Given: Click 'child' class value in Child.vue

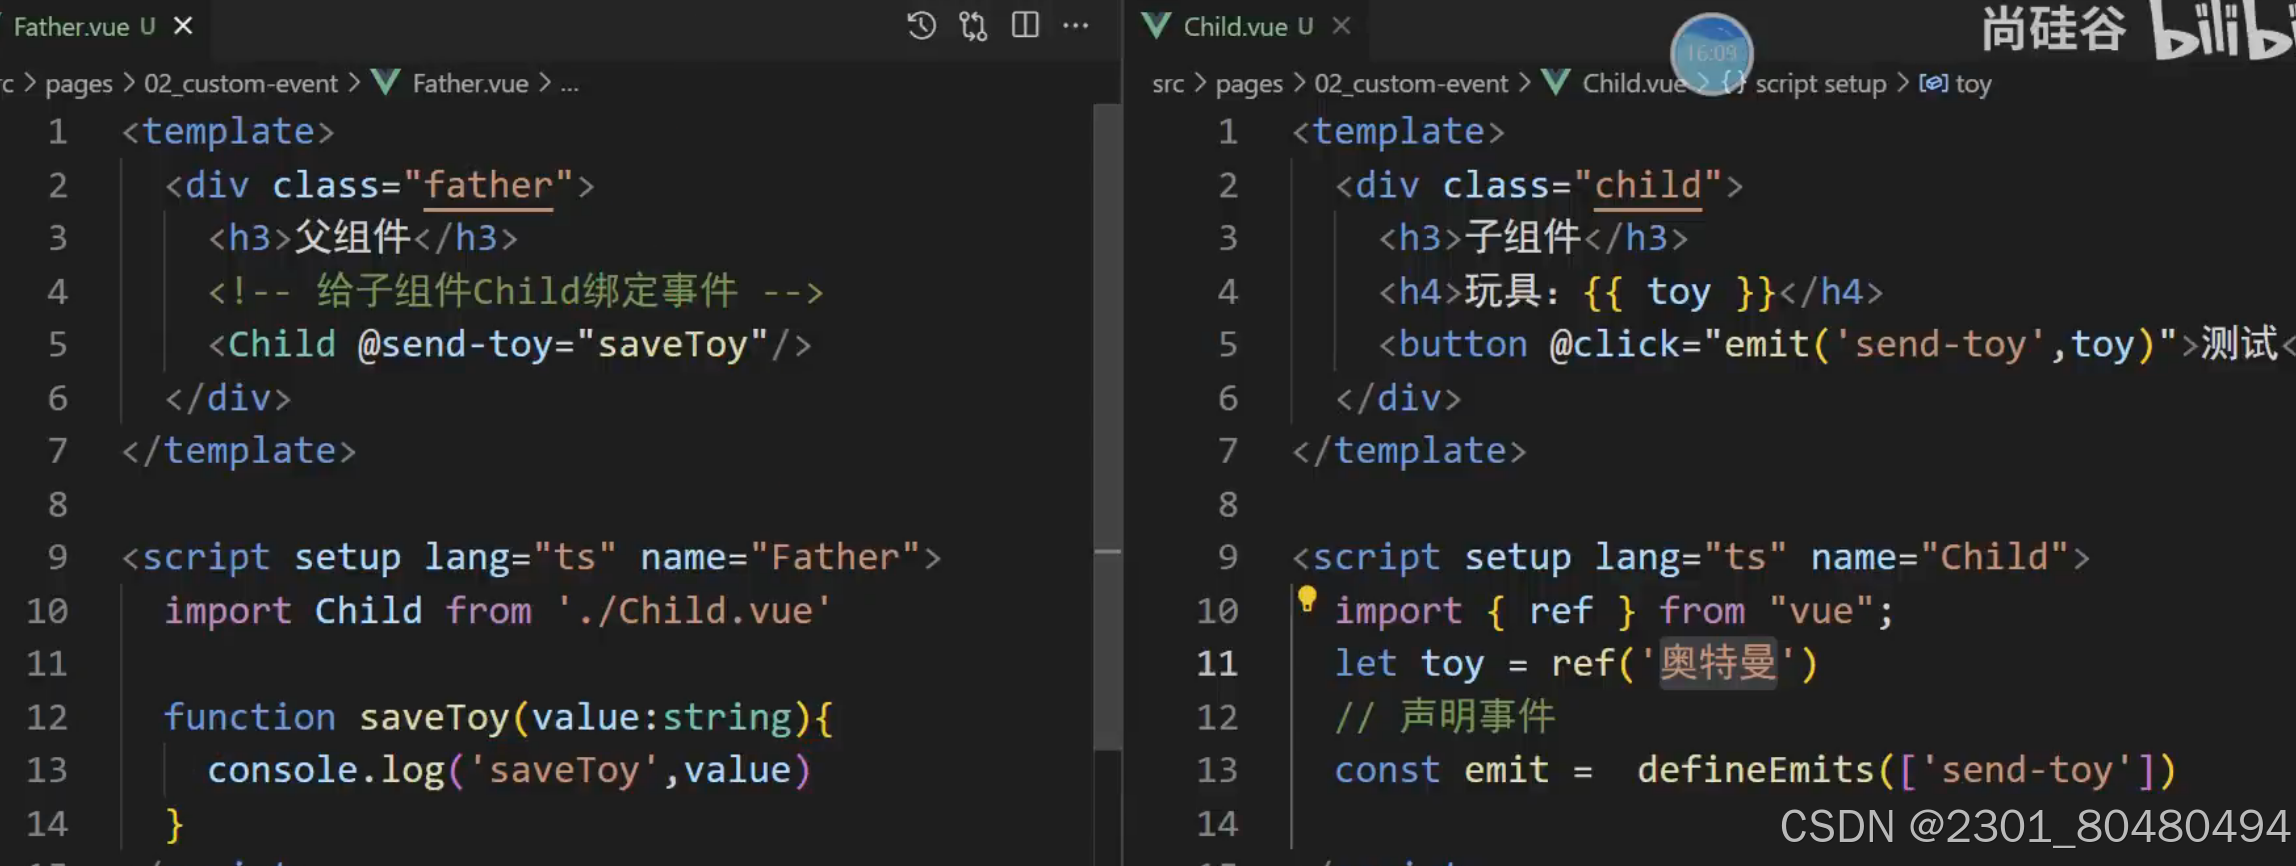Looking at the screenshot, I should click(1648, 185).
